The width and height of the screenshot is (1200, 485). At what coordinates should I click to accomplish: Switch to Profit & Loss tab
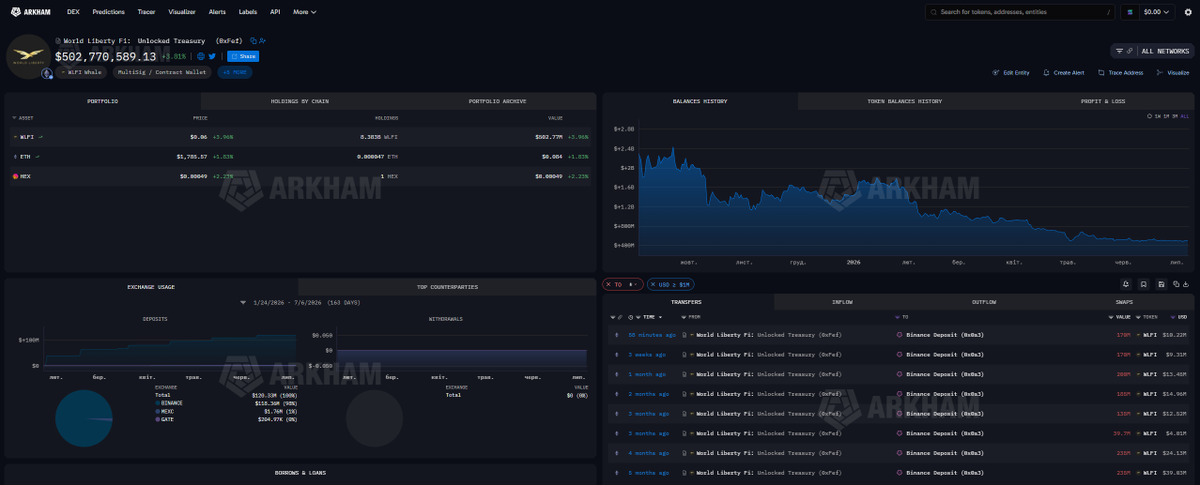1103,101
